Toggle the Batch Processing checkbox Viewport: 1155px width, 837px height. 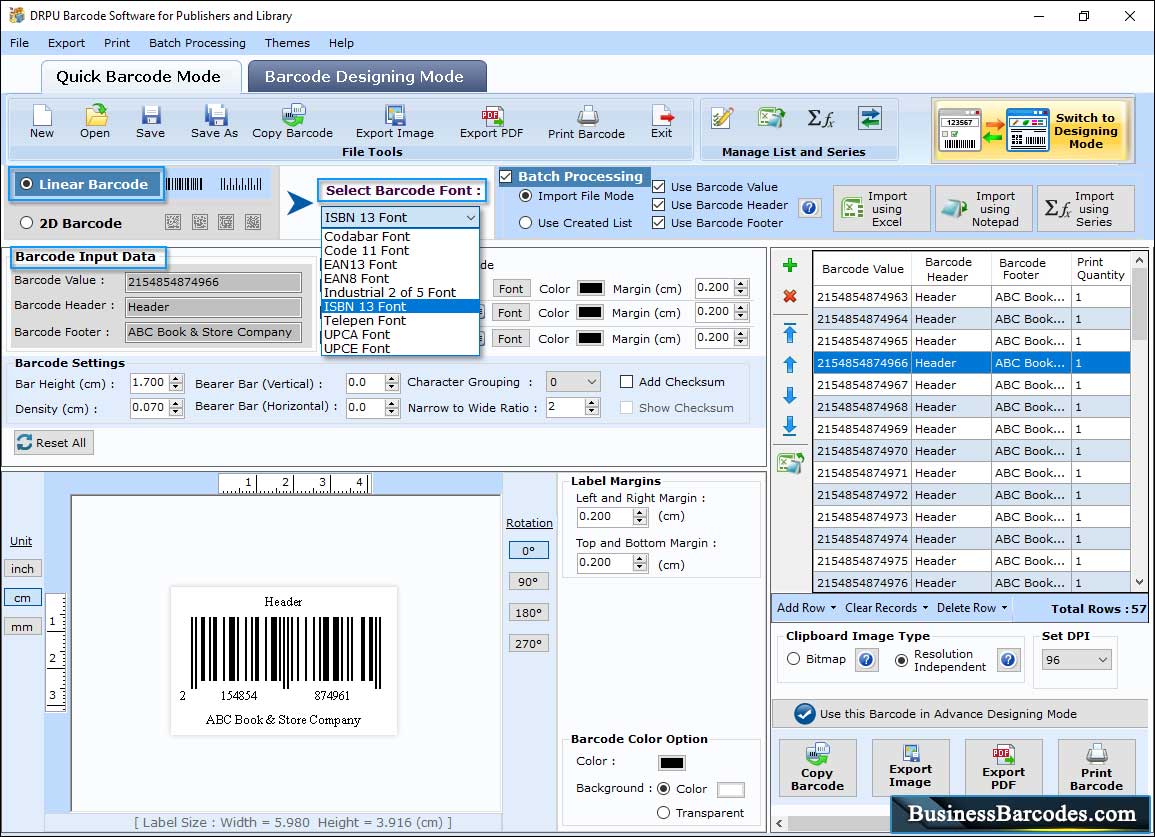tap(506, 176)
